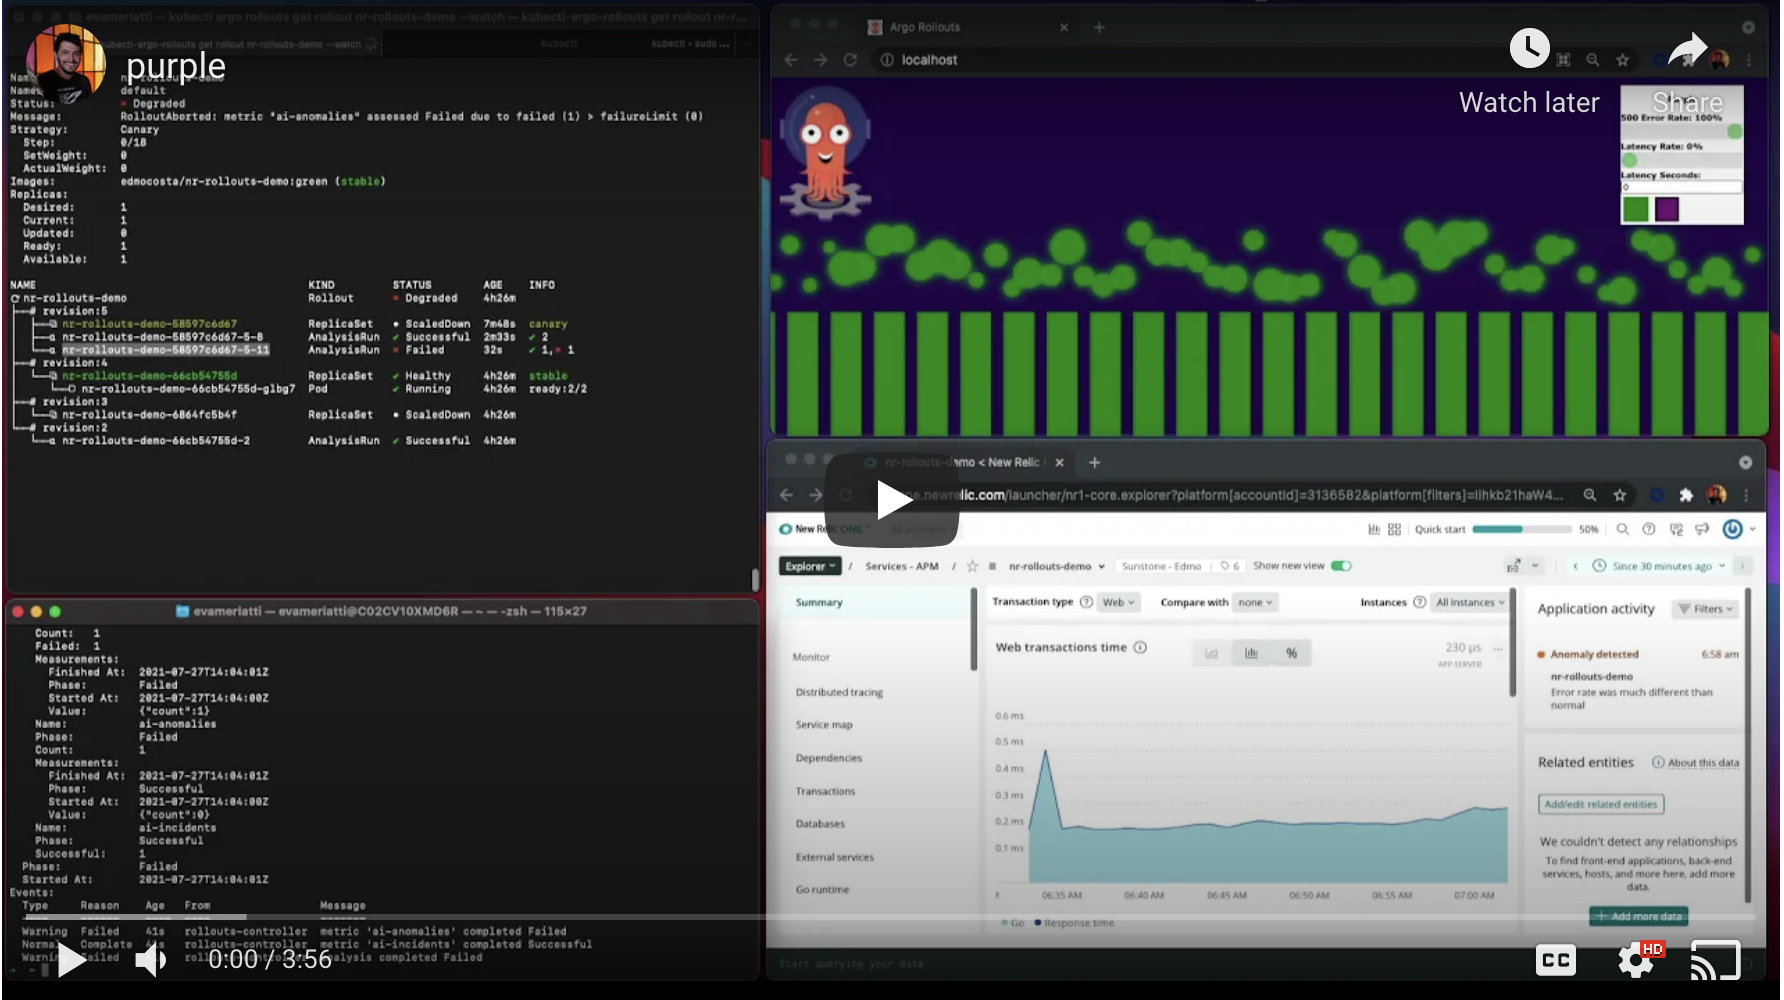Open the New Relic chart builder icon

pyautogui.click(x=1373, y=529)
